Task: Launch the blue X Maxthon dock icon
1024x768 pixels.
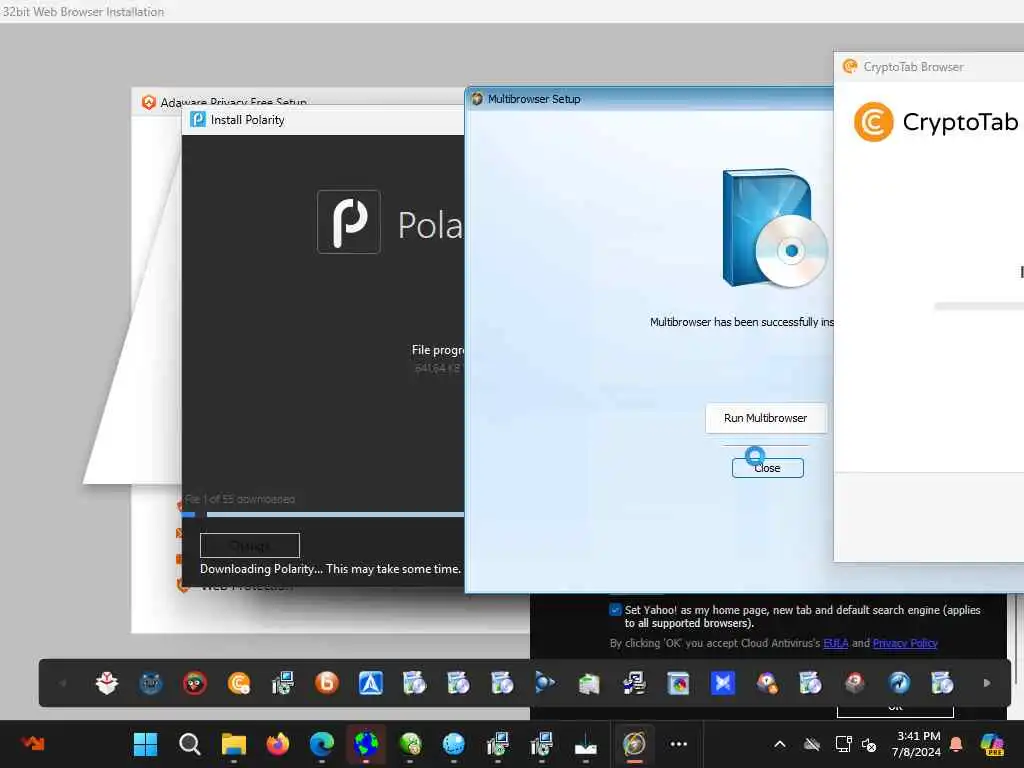Action: pyautogui.click(x=722, y=683)
